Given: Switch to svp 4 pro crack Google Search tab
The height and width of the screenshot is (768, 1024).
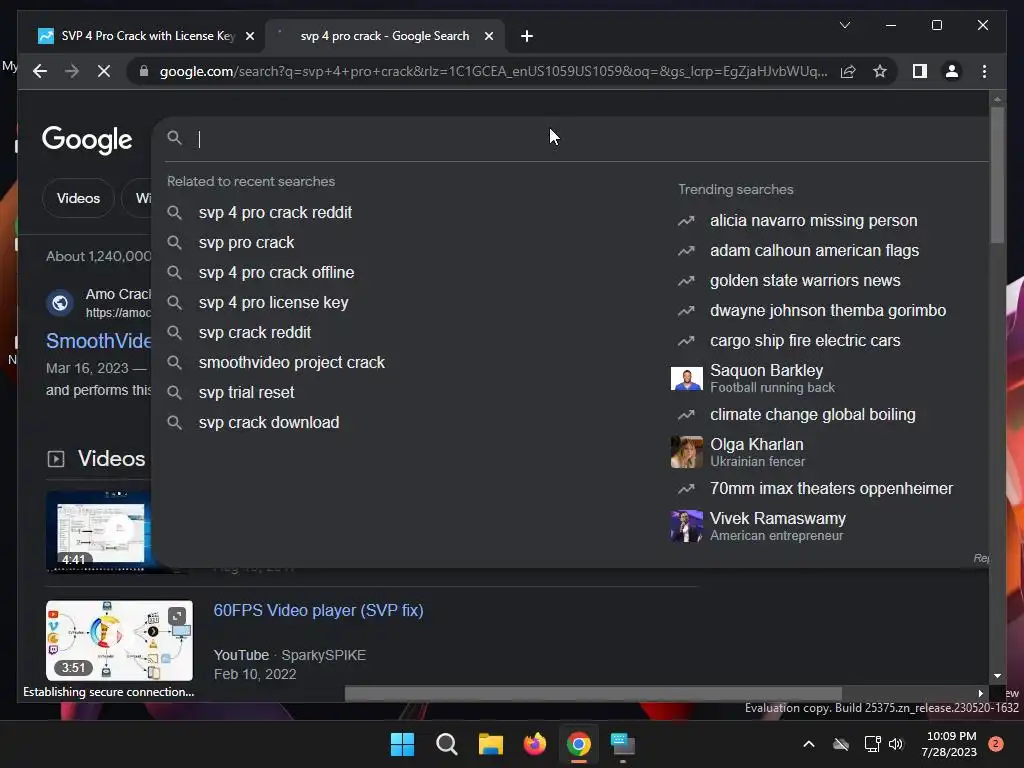Looking at the screenshot, I should (x=384, y=36).
